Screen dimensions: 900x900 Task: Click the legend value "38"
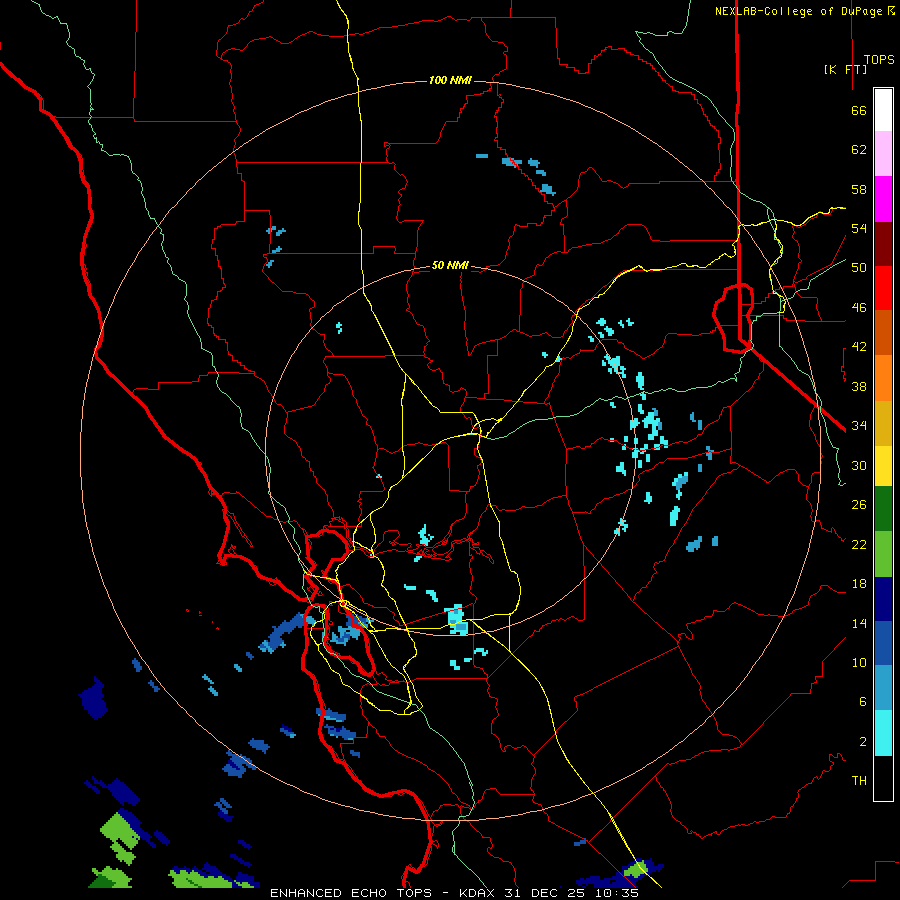pyautogui.click(x=859, y=386)
